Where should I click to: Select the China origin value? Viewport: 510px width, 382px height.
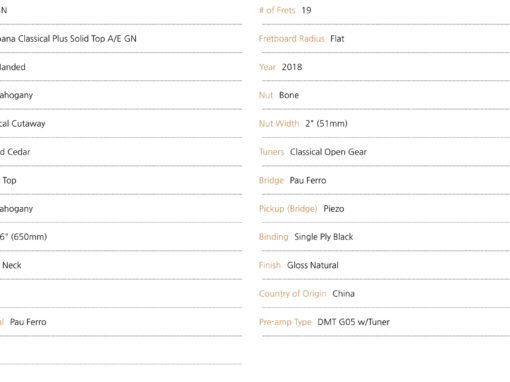coord(343,294)
